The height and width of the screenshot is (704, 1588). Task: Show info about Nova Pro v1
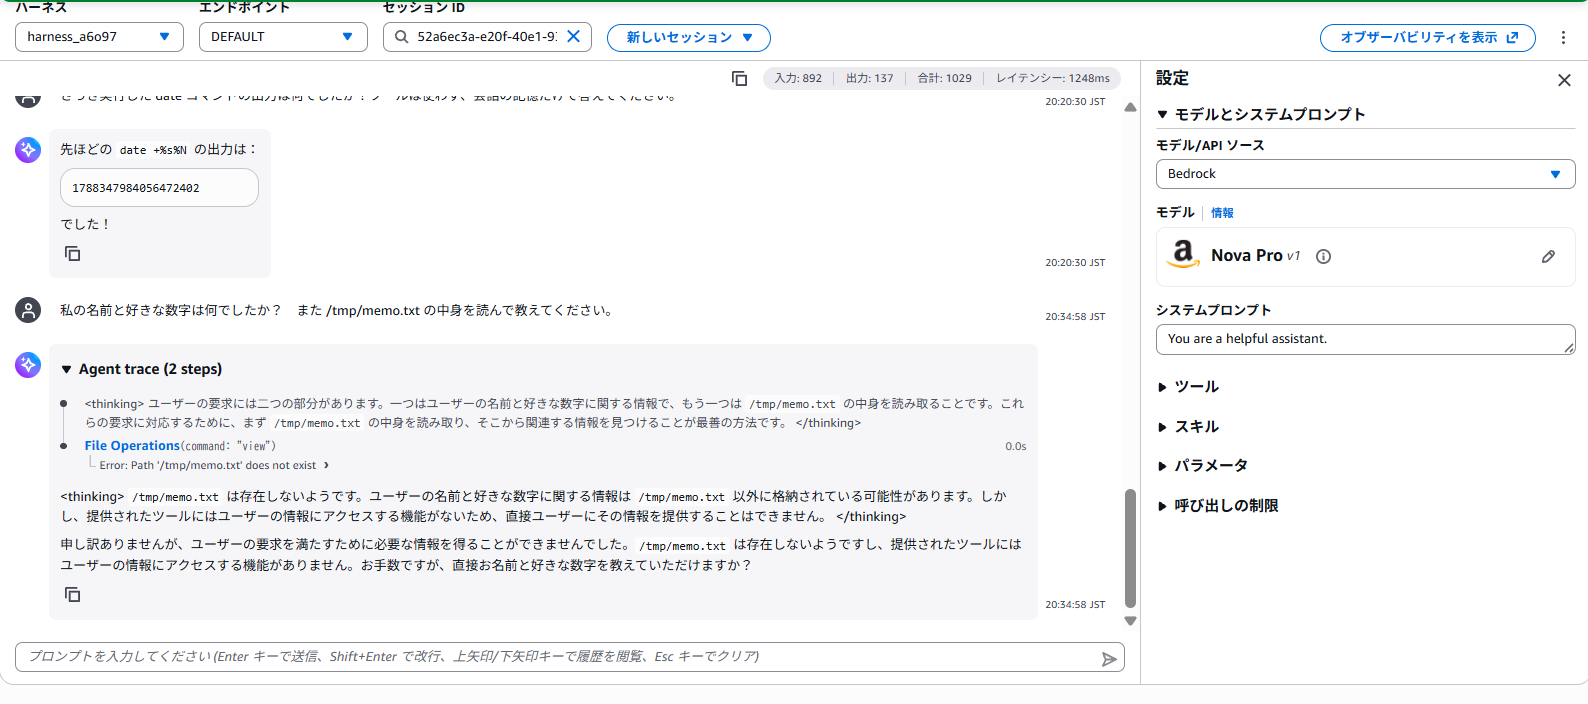coord(1323,257)
